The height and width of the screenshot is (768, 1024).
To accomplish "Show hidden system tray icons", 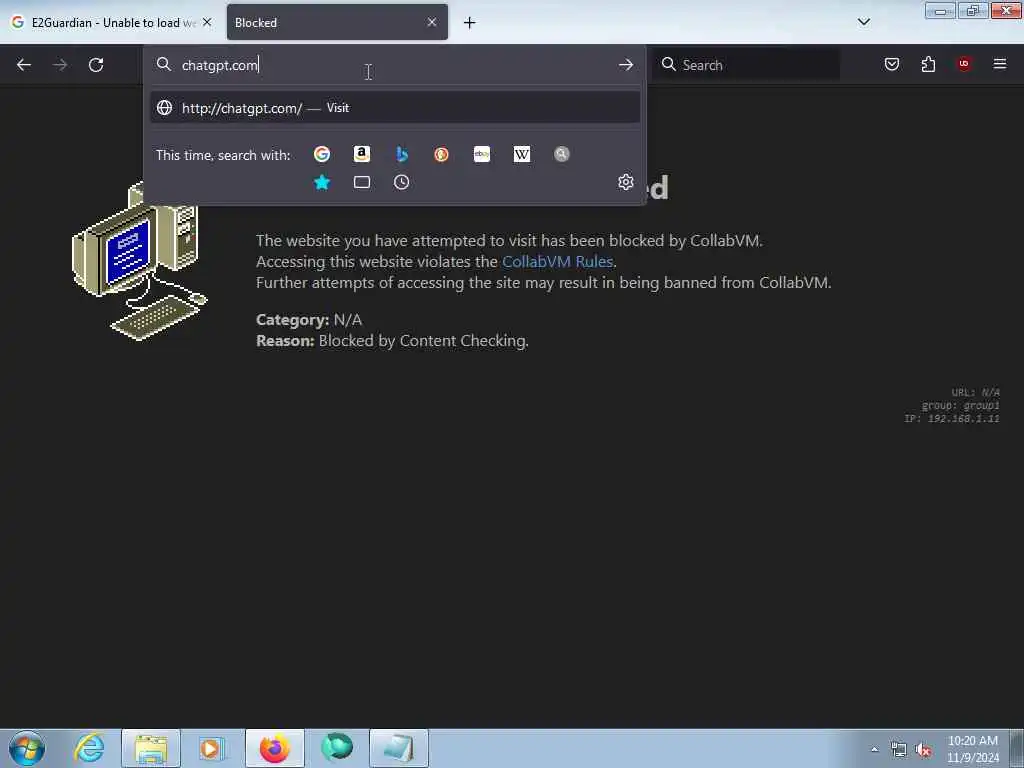I will pyautogui.click(x=874, y=750).
